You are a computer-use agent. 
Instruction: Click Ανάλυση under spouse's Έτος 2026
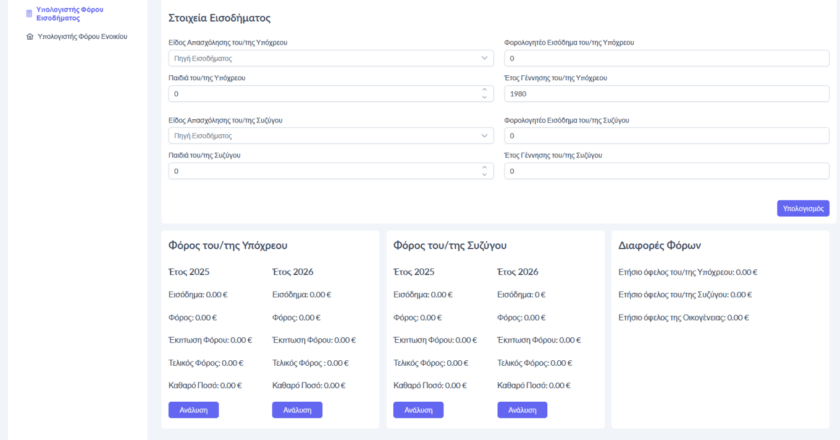(x=522, y=410)
